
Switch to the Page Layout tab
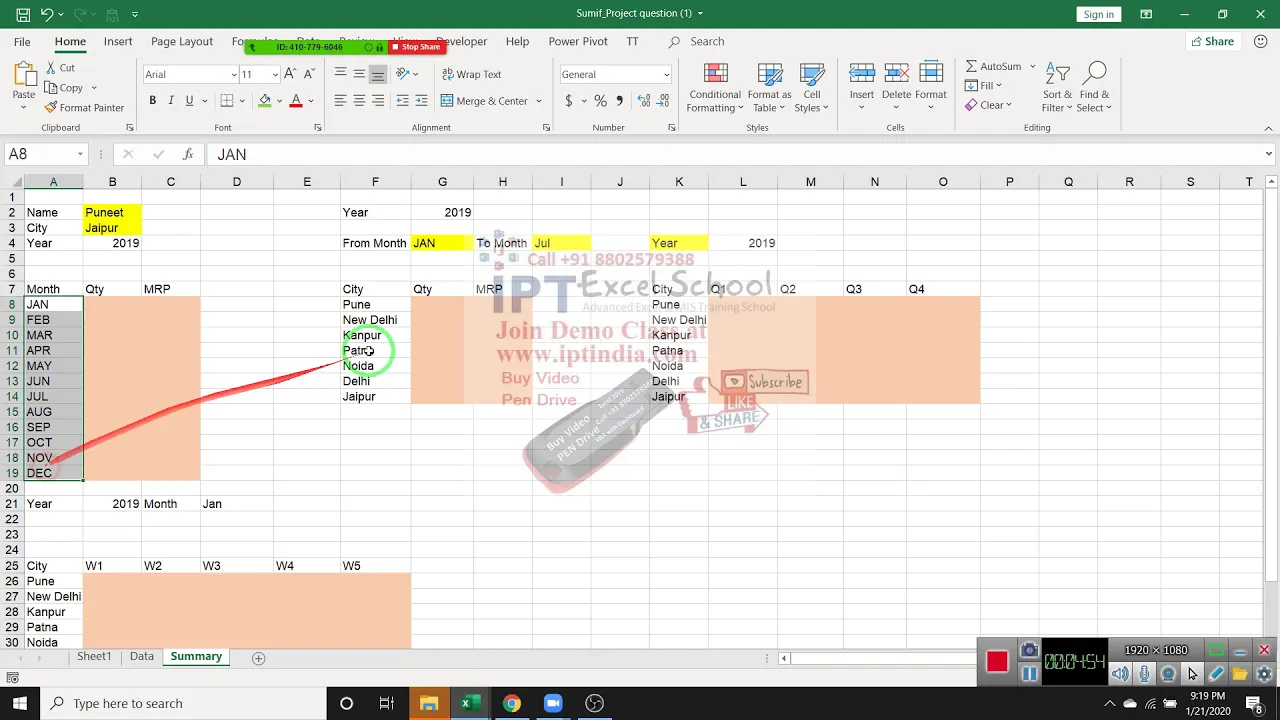coord(182,42)
